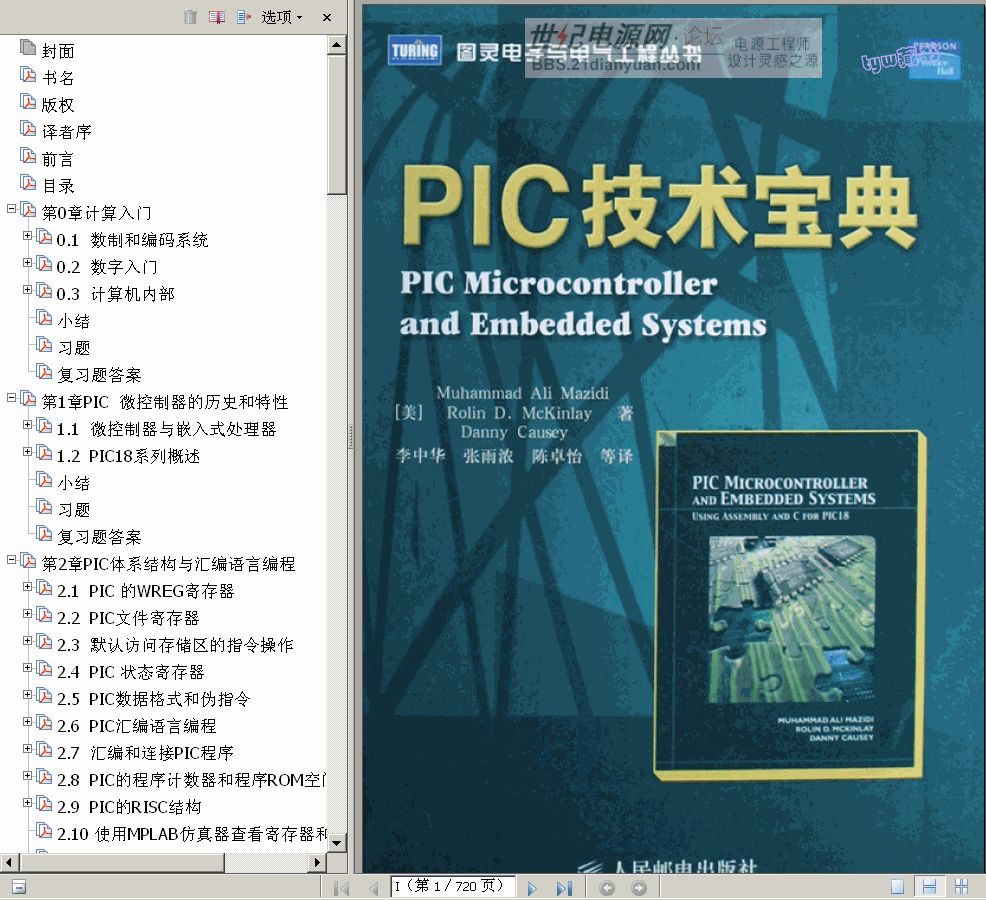
Task: Switch to continuous page layout
Action: (929, 887)
